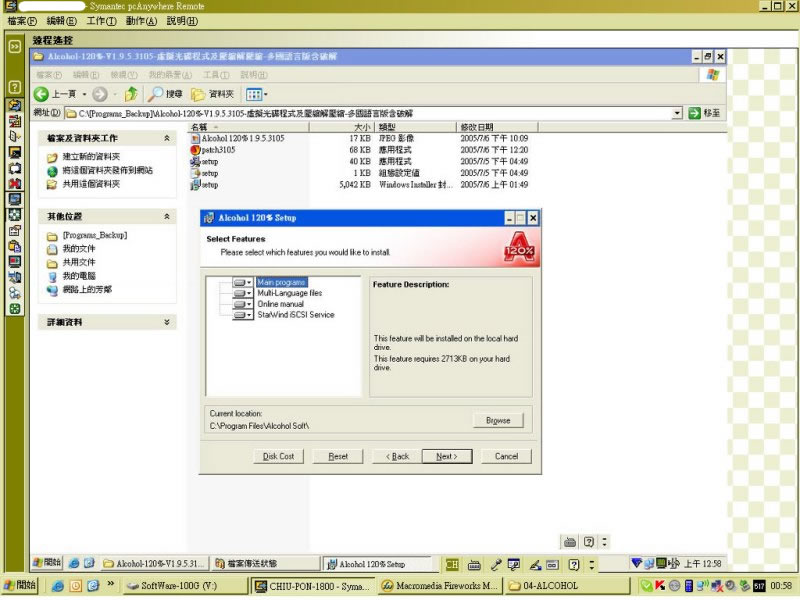Select the 5,042 KB setup Windows Installer file
Image resolution: width=800 pixels, height=600 pixels.
point(205,185)
